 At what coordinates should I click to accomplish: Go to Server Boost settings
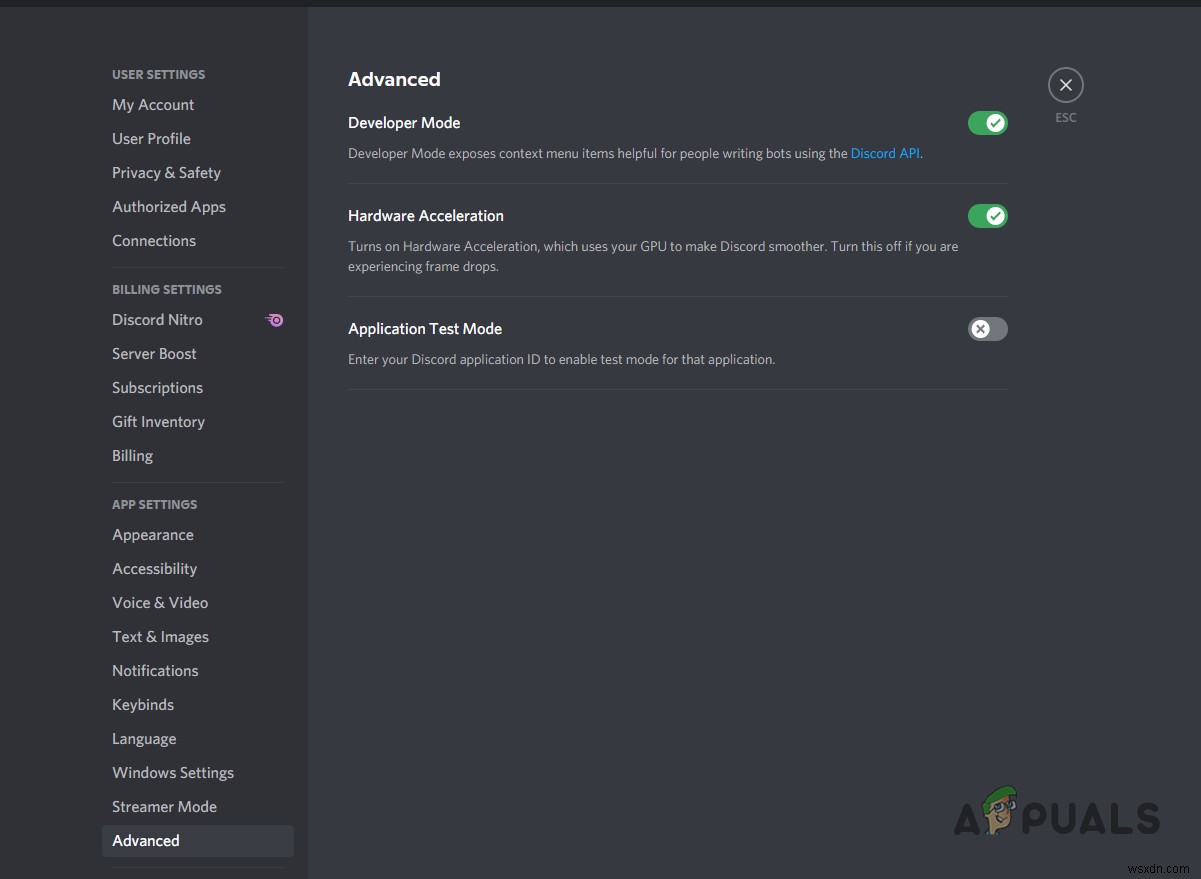154,353
